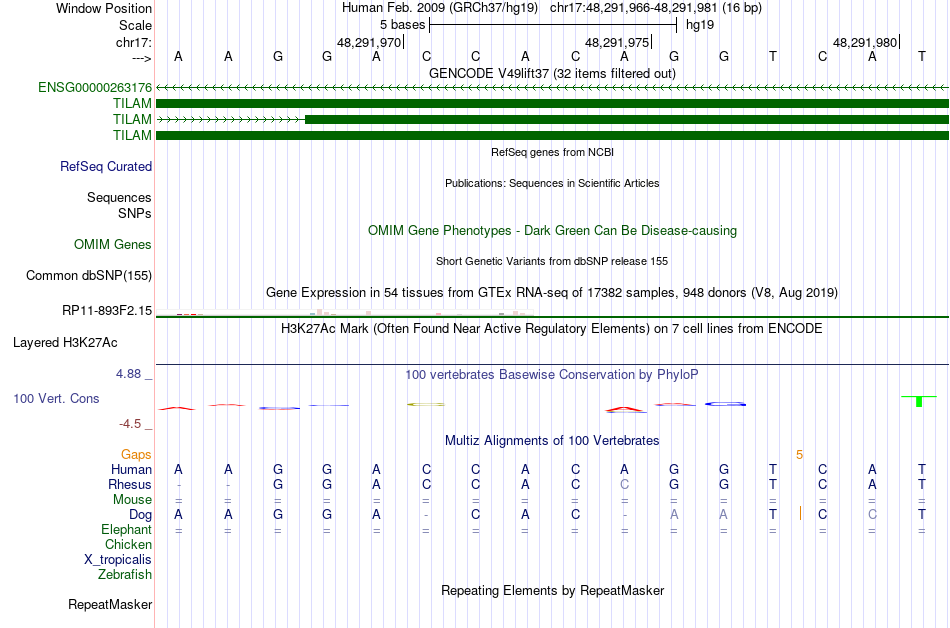Screen dimensions: 950x628
Task: Click the Rhesus alignment row label
Action: point(130,485)
